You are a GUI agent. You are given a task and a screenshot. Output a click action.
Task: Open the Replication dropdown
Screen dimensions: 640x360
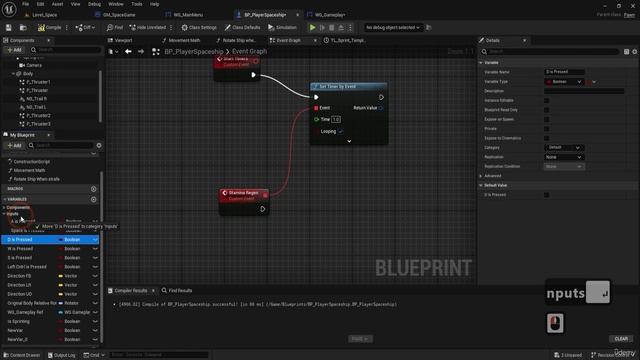click(564, 157)
